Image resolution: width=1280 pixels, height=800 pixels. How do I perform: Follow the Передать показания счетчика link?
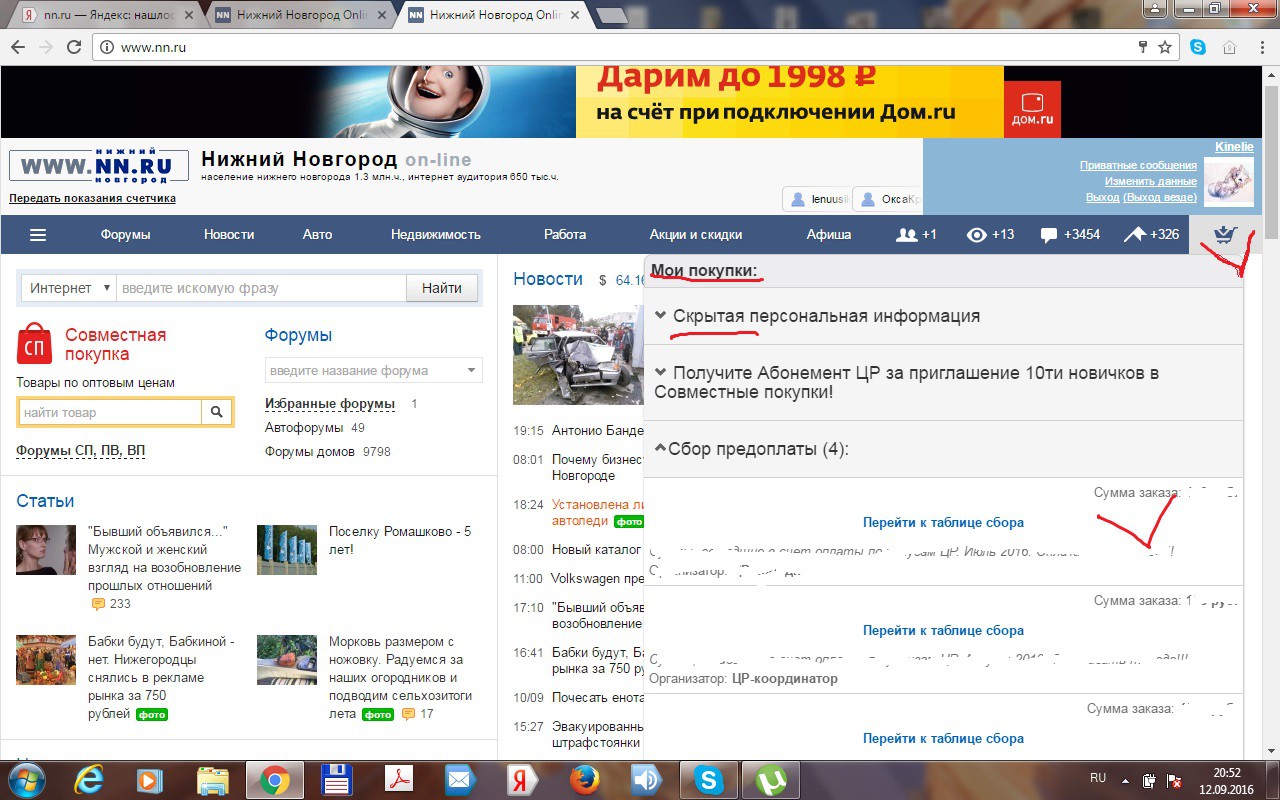pyautogui.click(x=93, y=198)
